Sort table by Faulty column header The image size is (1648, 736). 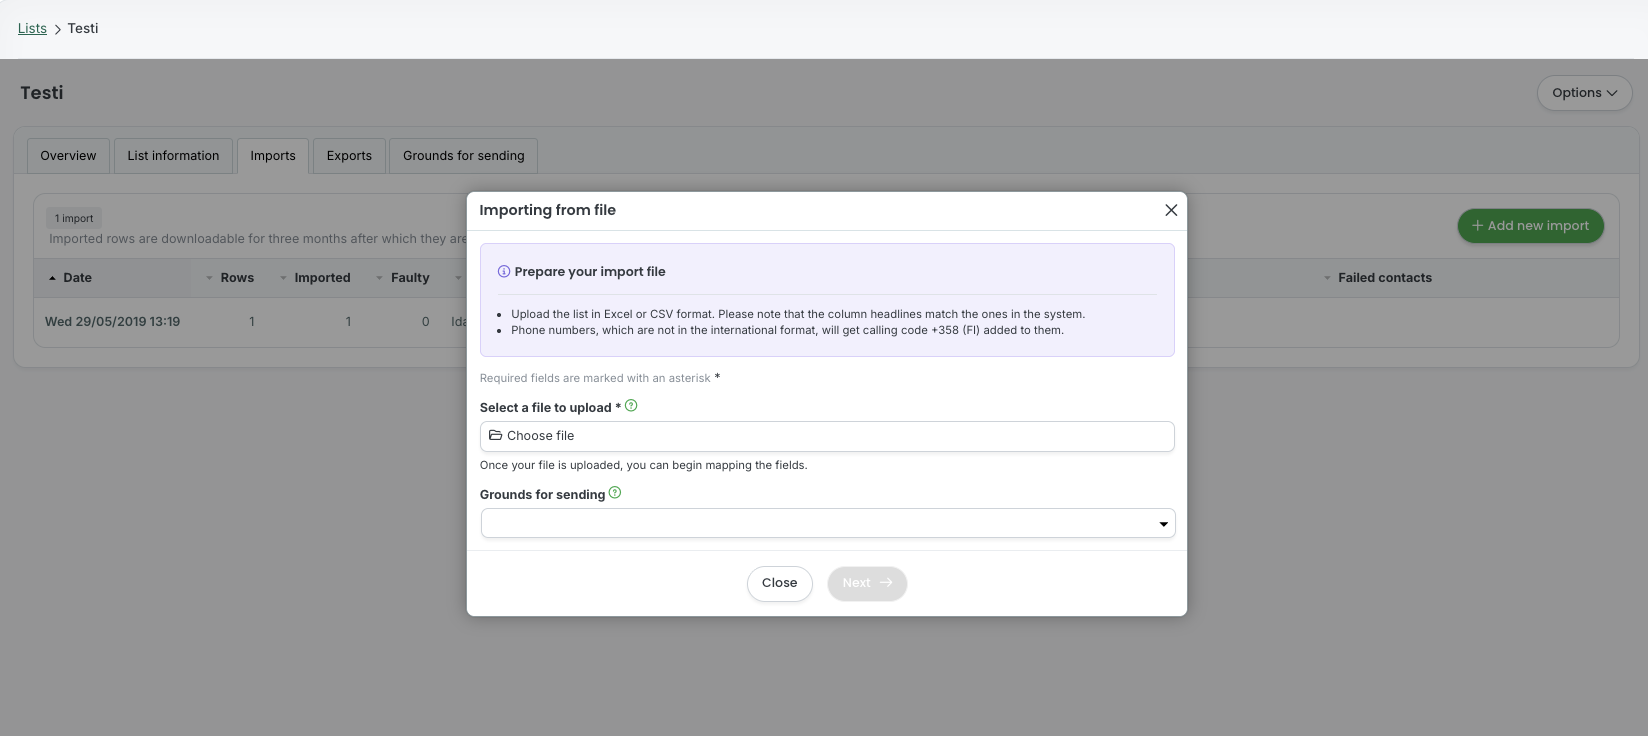(403, 278)
